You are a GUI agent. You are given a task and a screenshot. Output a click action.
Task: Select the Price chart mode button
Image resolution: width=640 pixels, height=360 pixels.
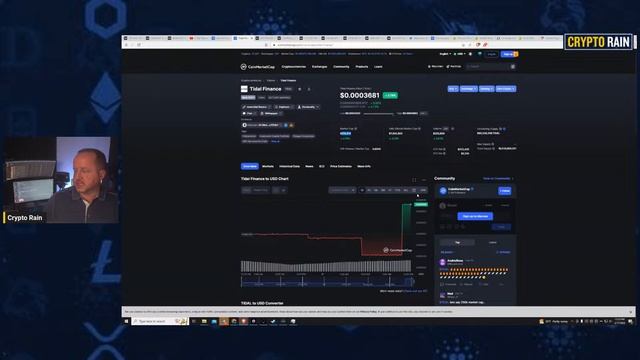[246, 190]
